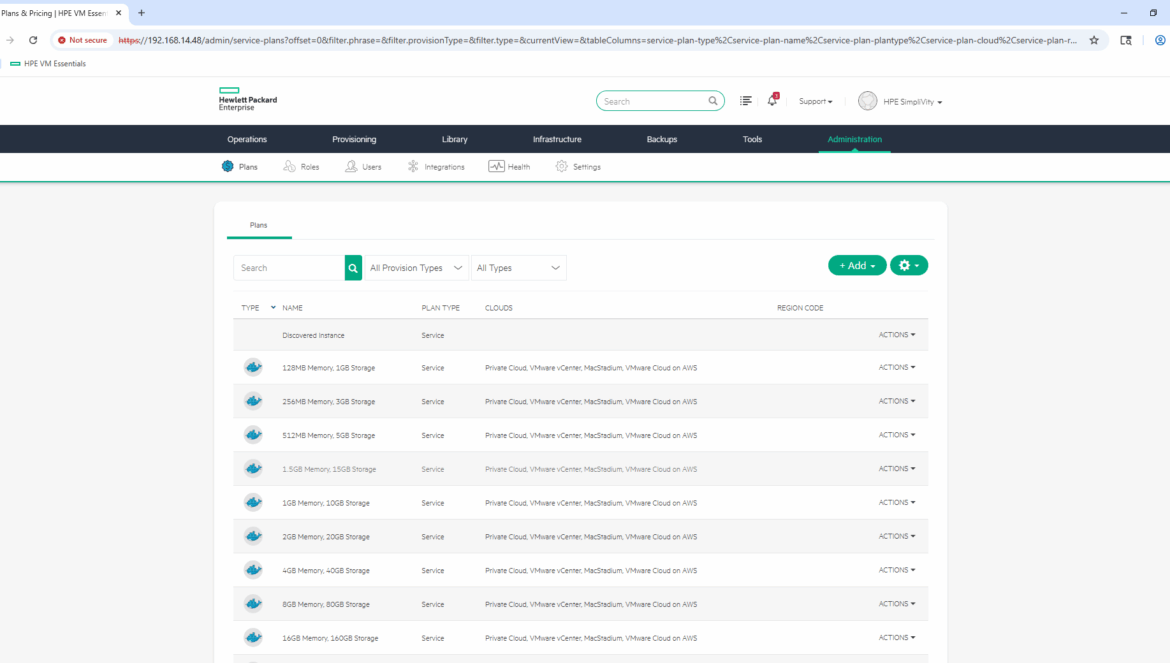This screenshot has width=1170, height=663.
Task: Click the green Add button
Action: pos(857,265)
